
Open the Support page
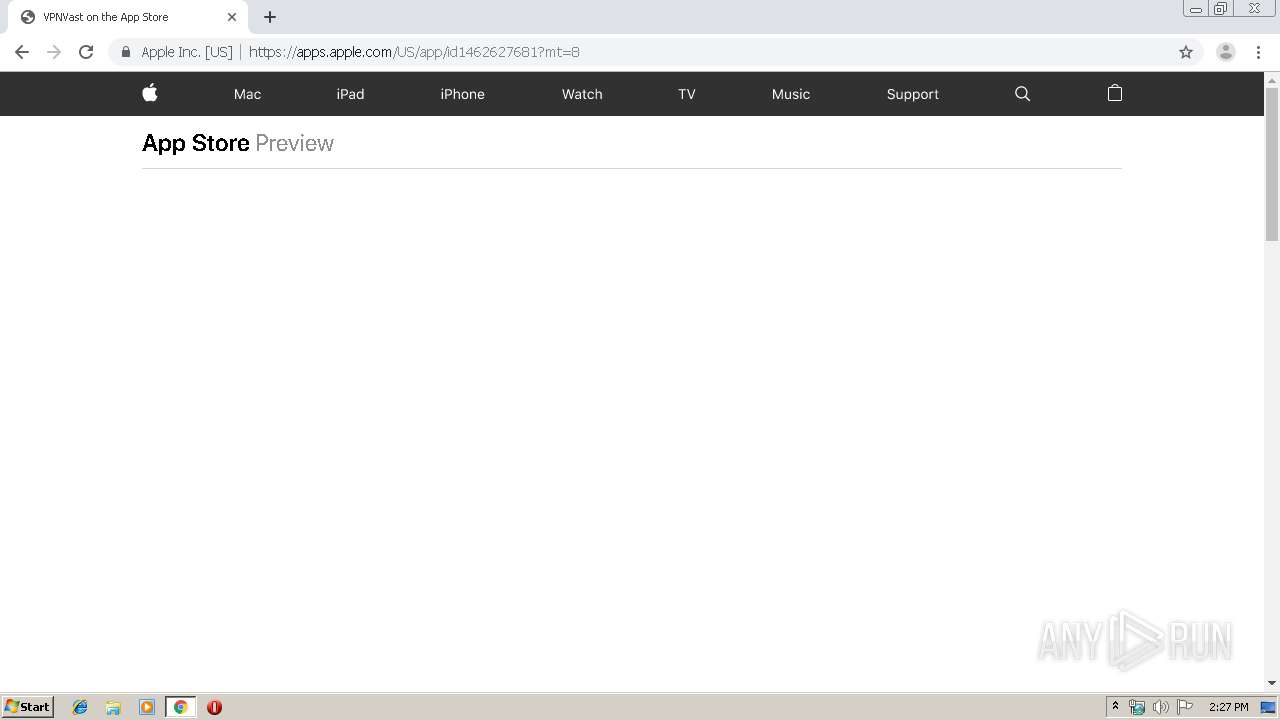point(912,94)
